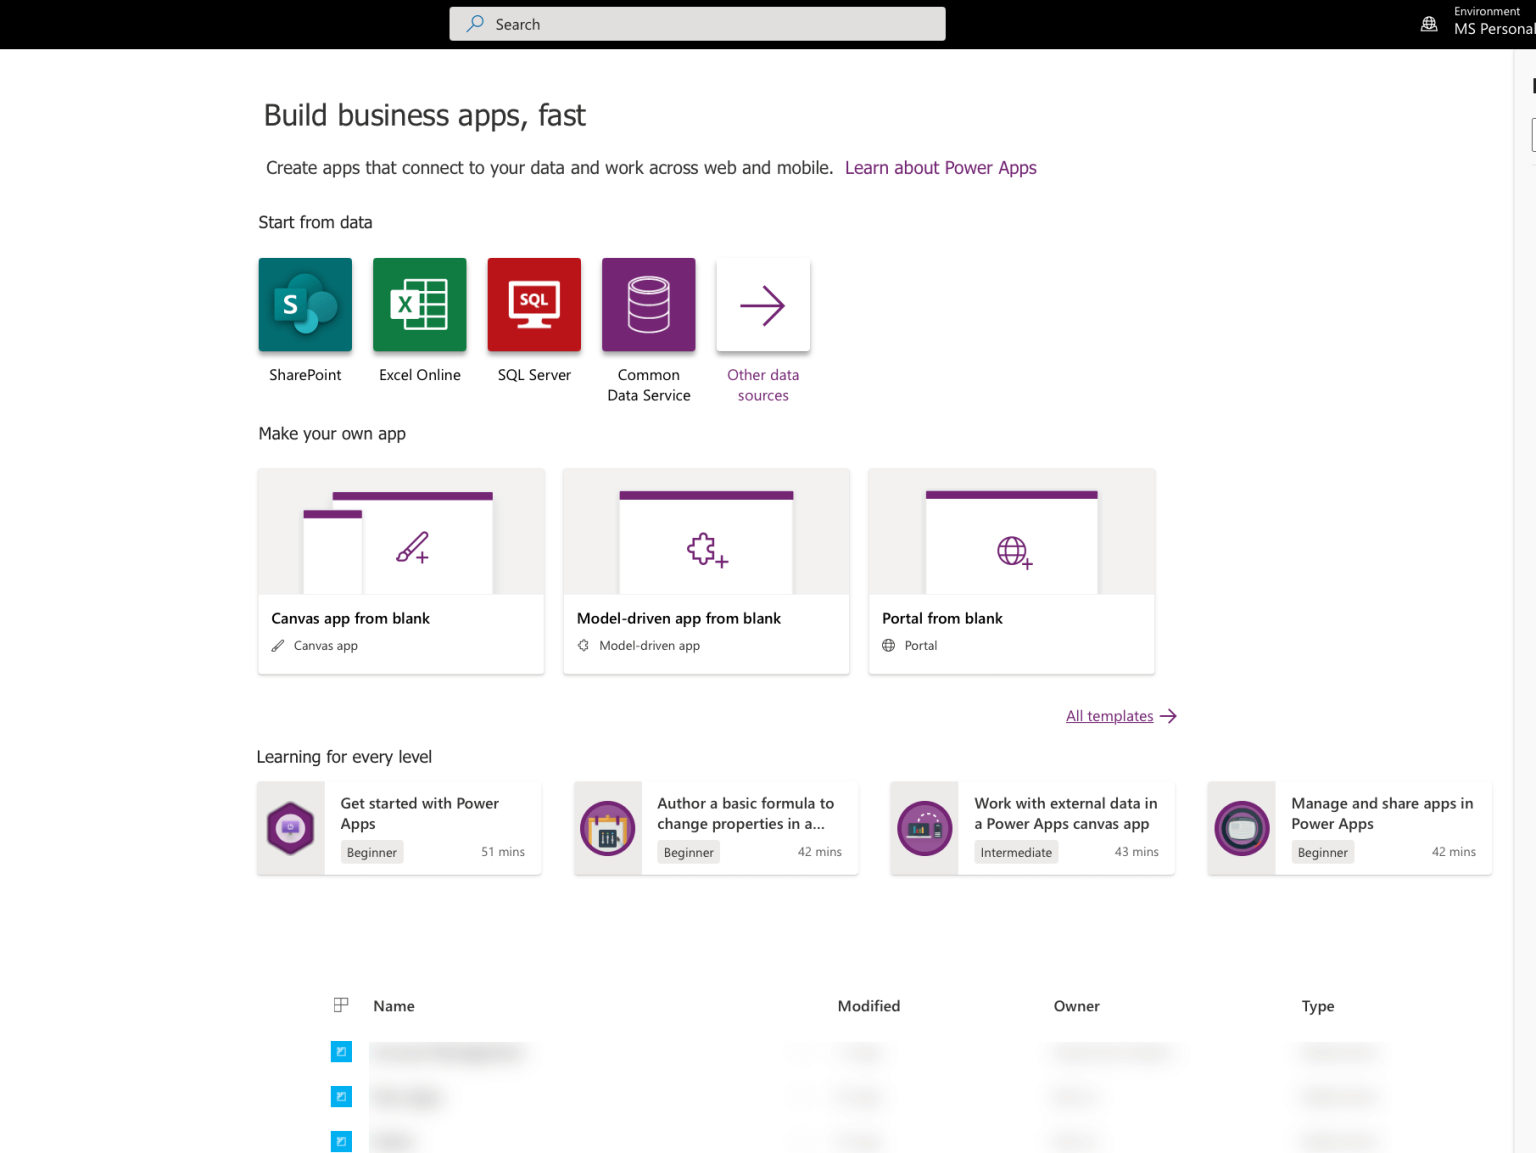Open Work with external data course title

1066,813
